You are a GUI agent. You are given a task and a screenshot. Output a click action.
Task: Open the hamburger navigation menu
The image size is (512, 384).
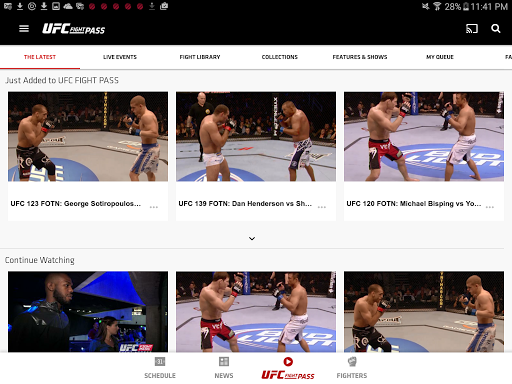point(24,29)
